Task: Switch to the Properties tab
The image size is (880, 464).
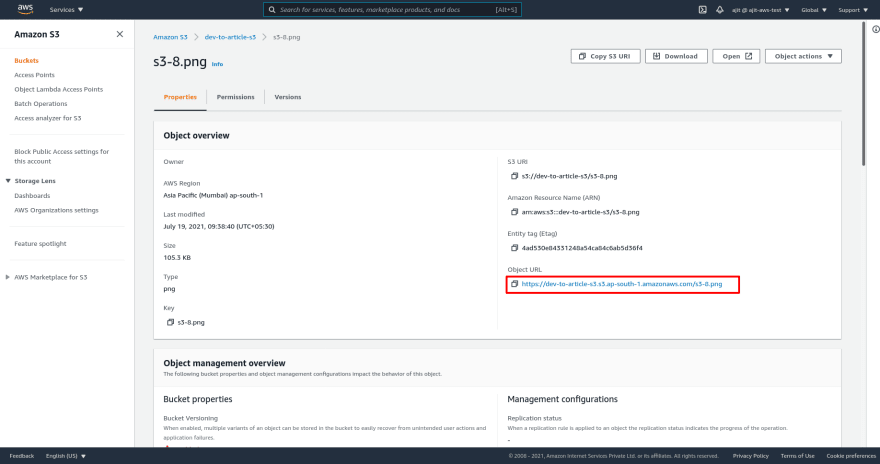Action: click(x=180, y=97)
